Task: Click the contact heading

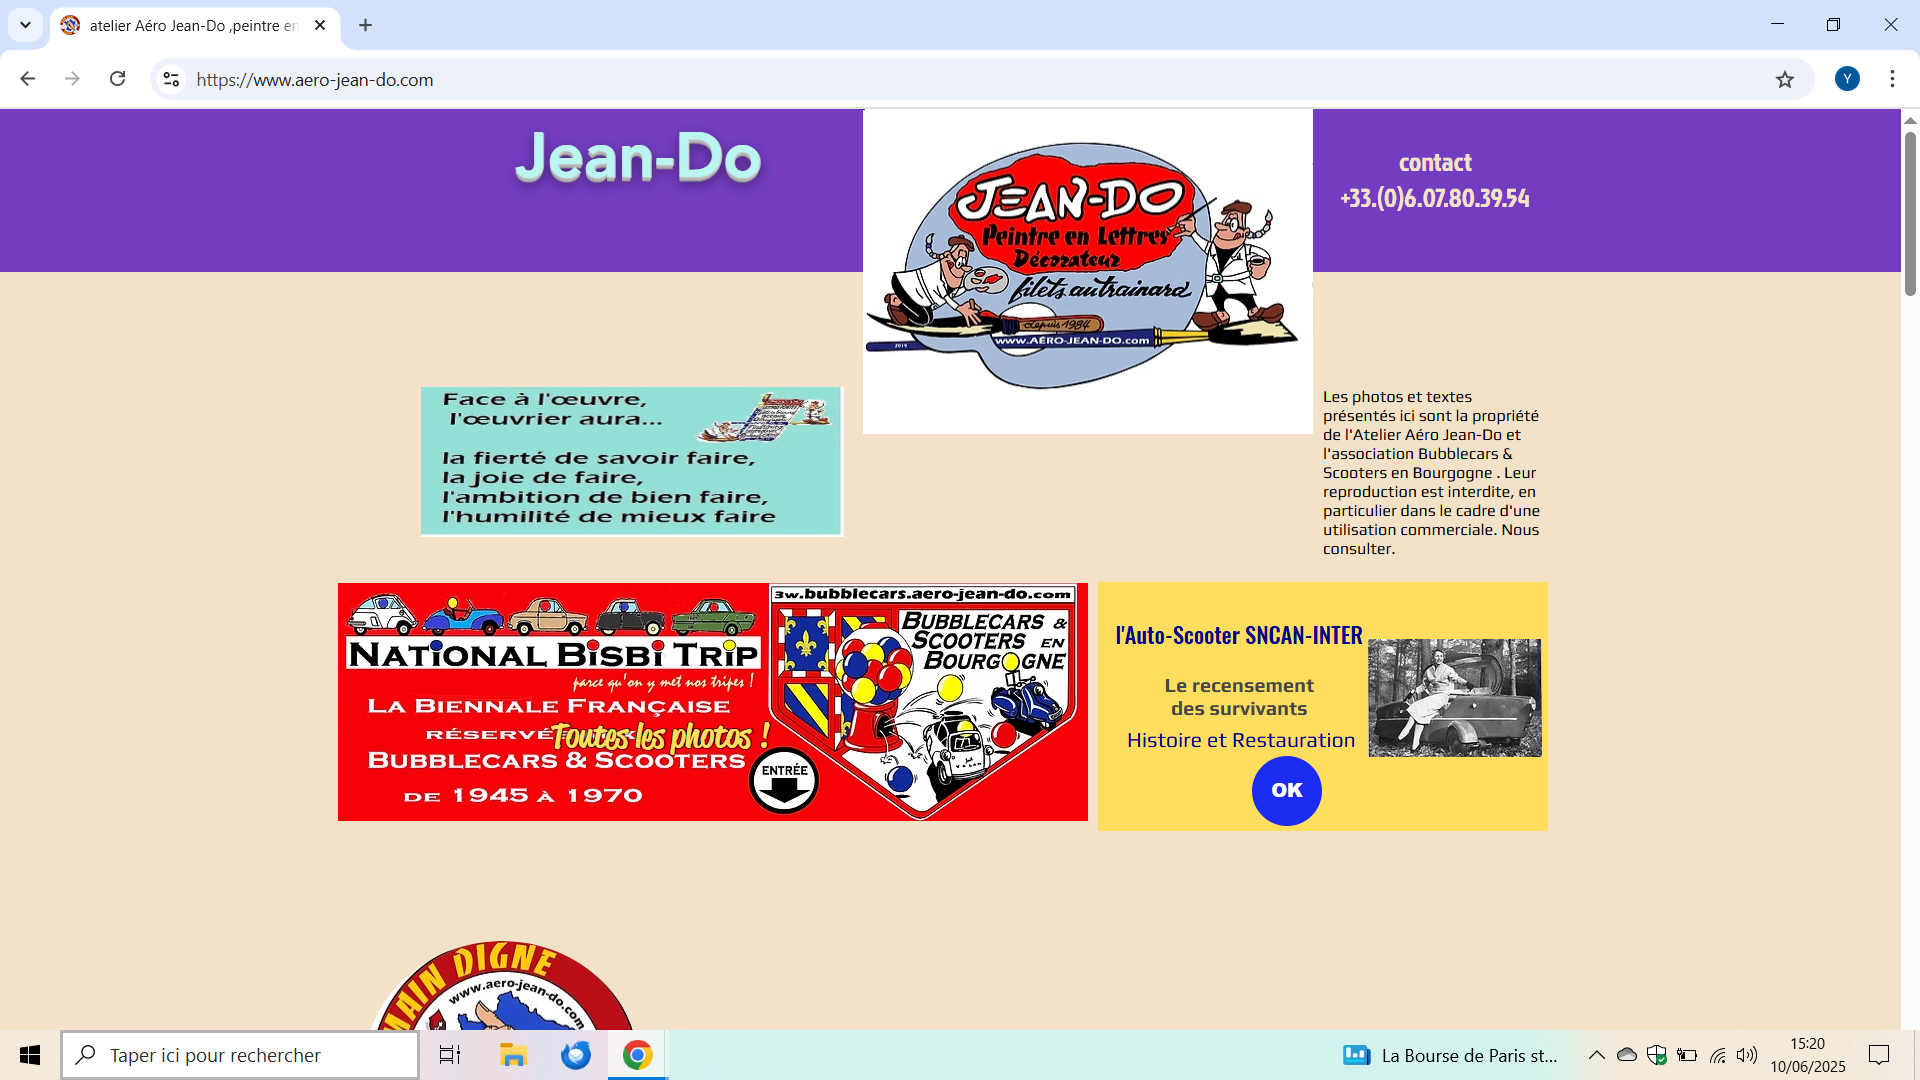Action: [1435, 162]
